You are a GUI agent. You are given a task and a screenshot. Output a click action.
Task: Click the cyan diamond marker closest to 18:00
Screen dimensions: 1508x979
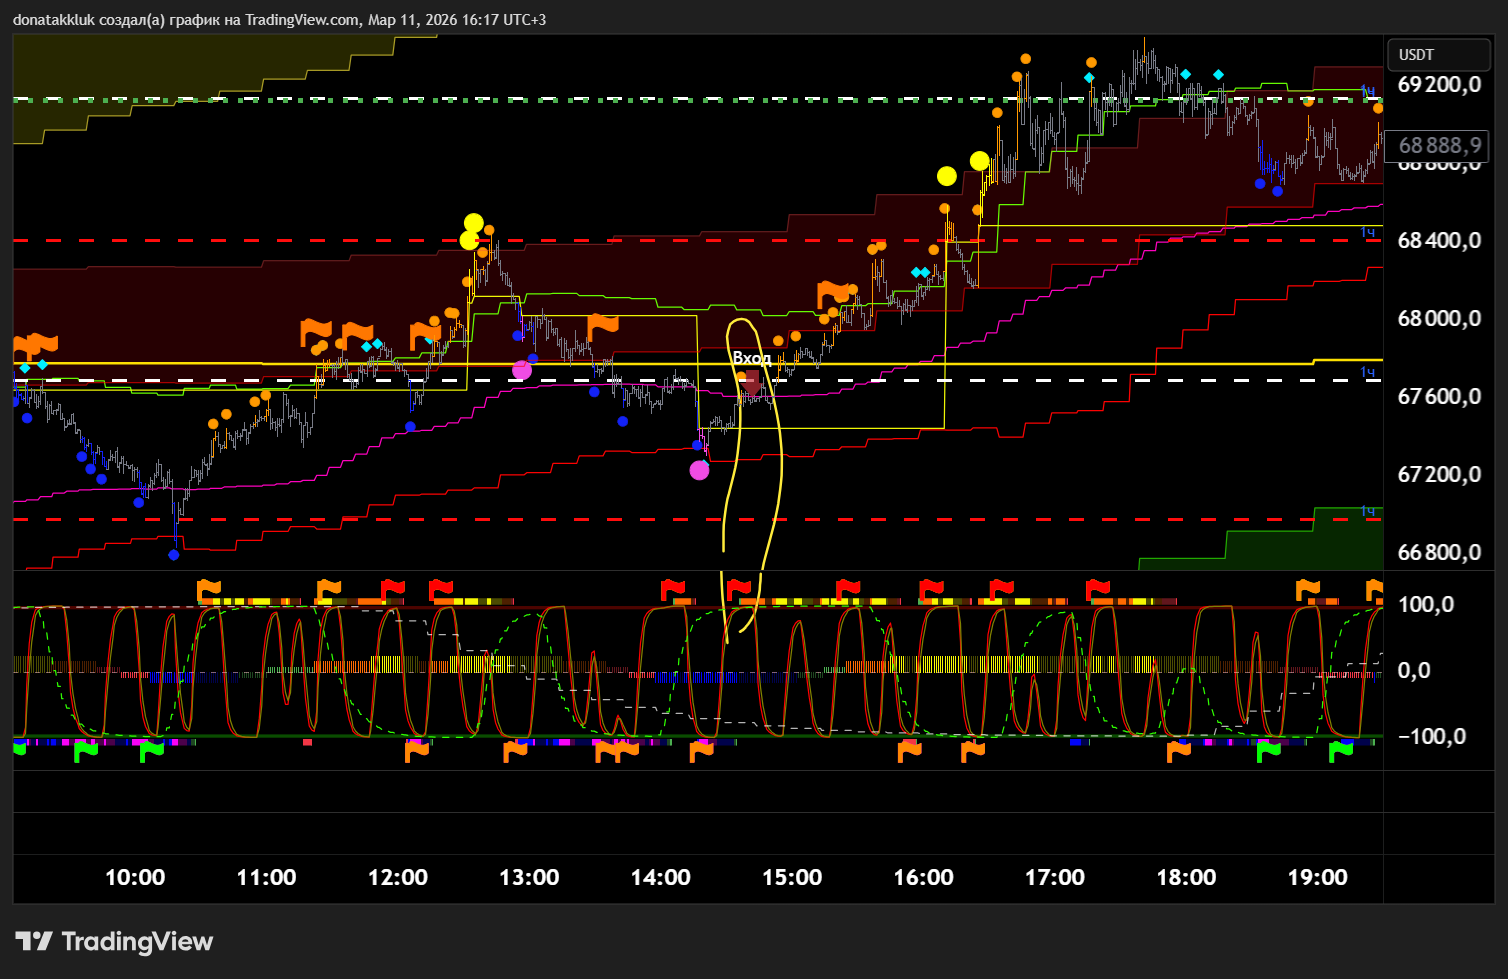pos(1185,74)
